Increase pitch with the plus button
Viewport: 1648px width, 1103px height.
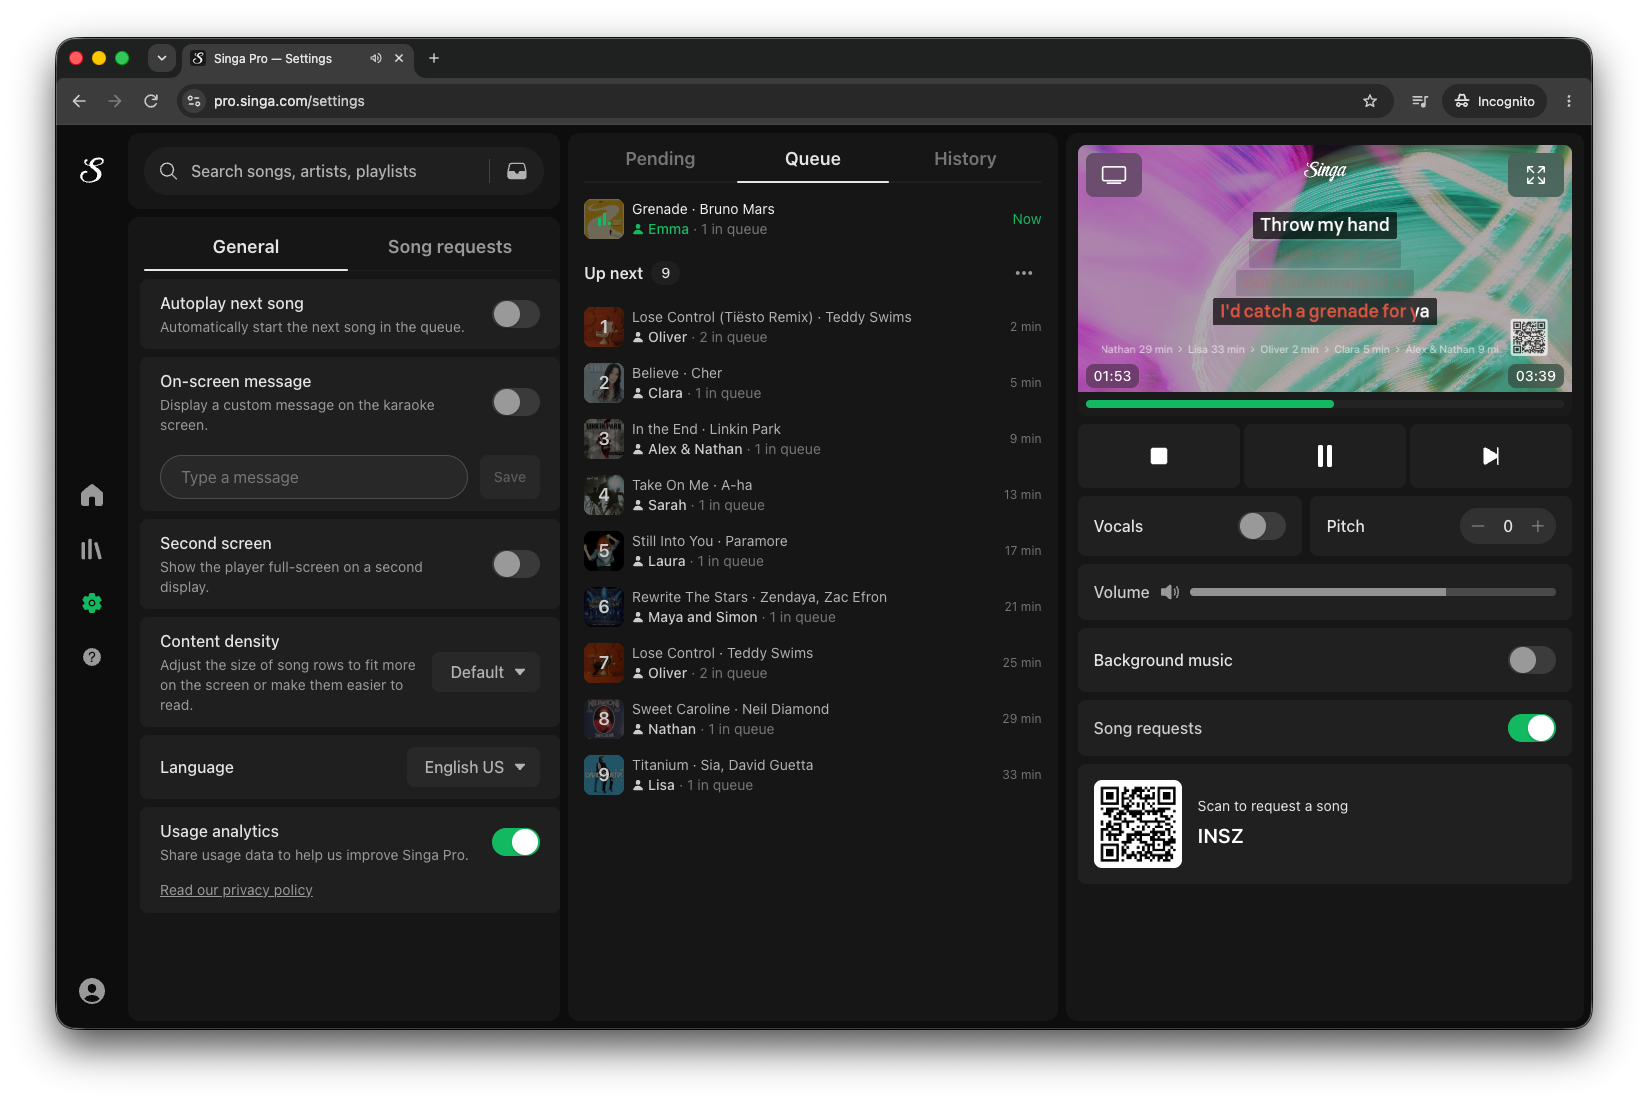point(1538,526)
